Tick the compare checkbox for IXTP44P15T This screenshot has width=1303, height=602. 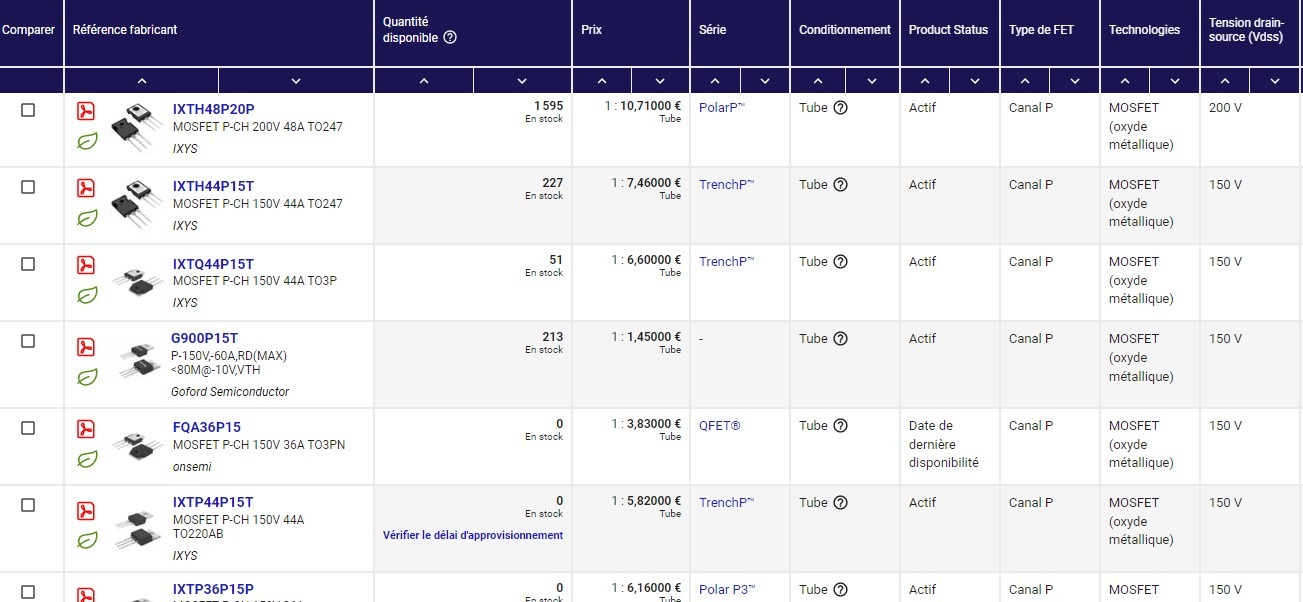(x=28, y=505)
